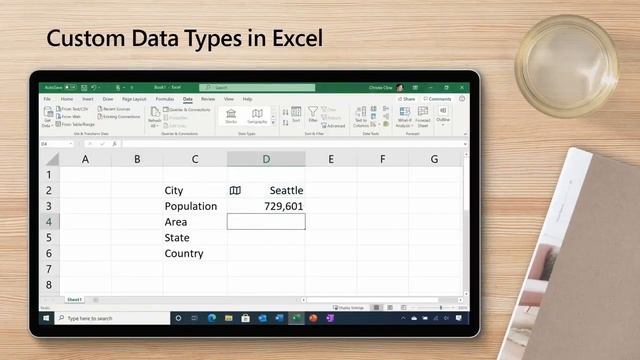Sort ascending A to Z
Image resolution: width=640 pixels, height=360 pixels.
click(x=285, y=112)
